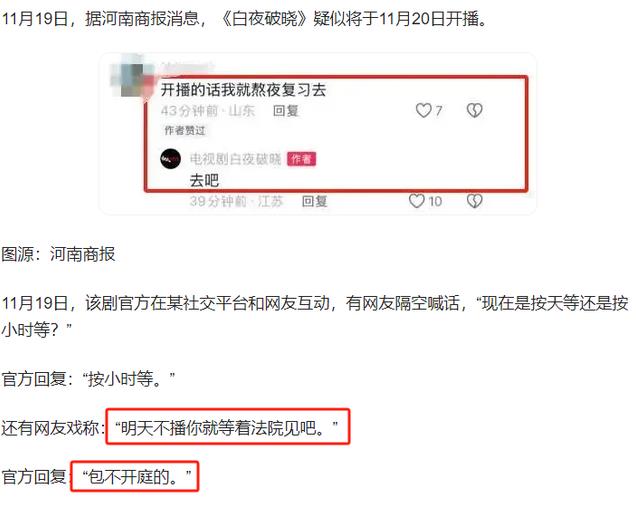
Task: Click the comment text 开播的话我就熬夜复习去
Action: point(243,90)
